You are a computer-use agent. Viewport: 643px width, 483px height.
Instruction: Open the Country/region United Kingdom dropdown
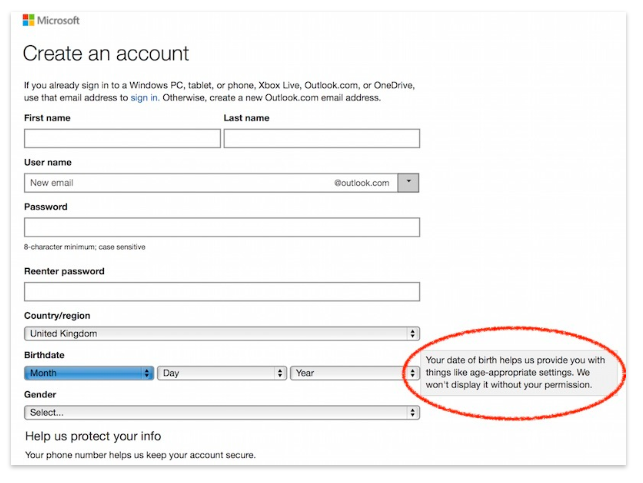(222, 333)
